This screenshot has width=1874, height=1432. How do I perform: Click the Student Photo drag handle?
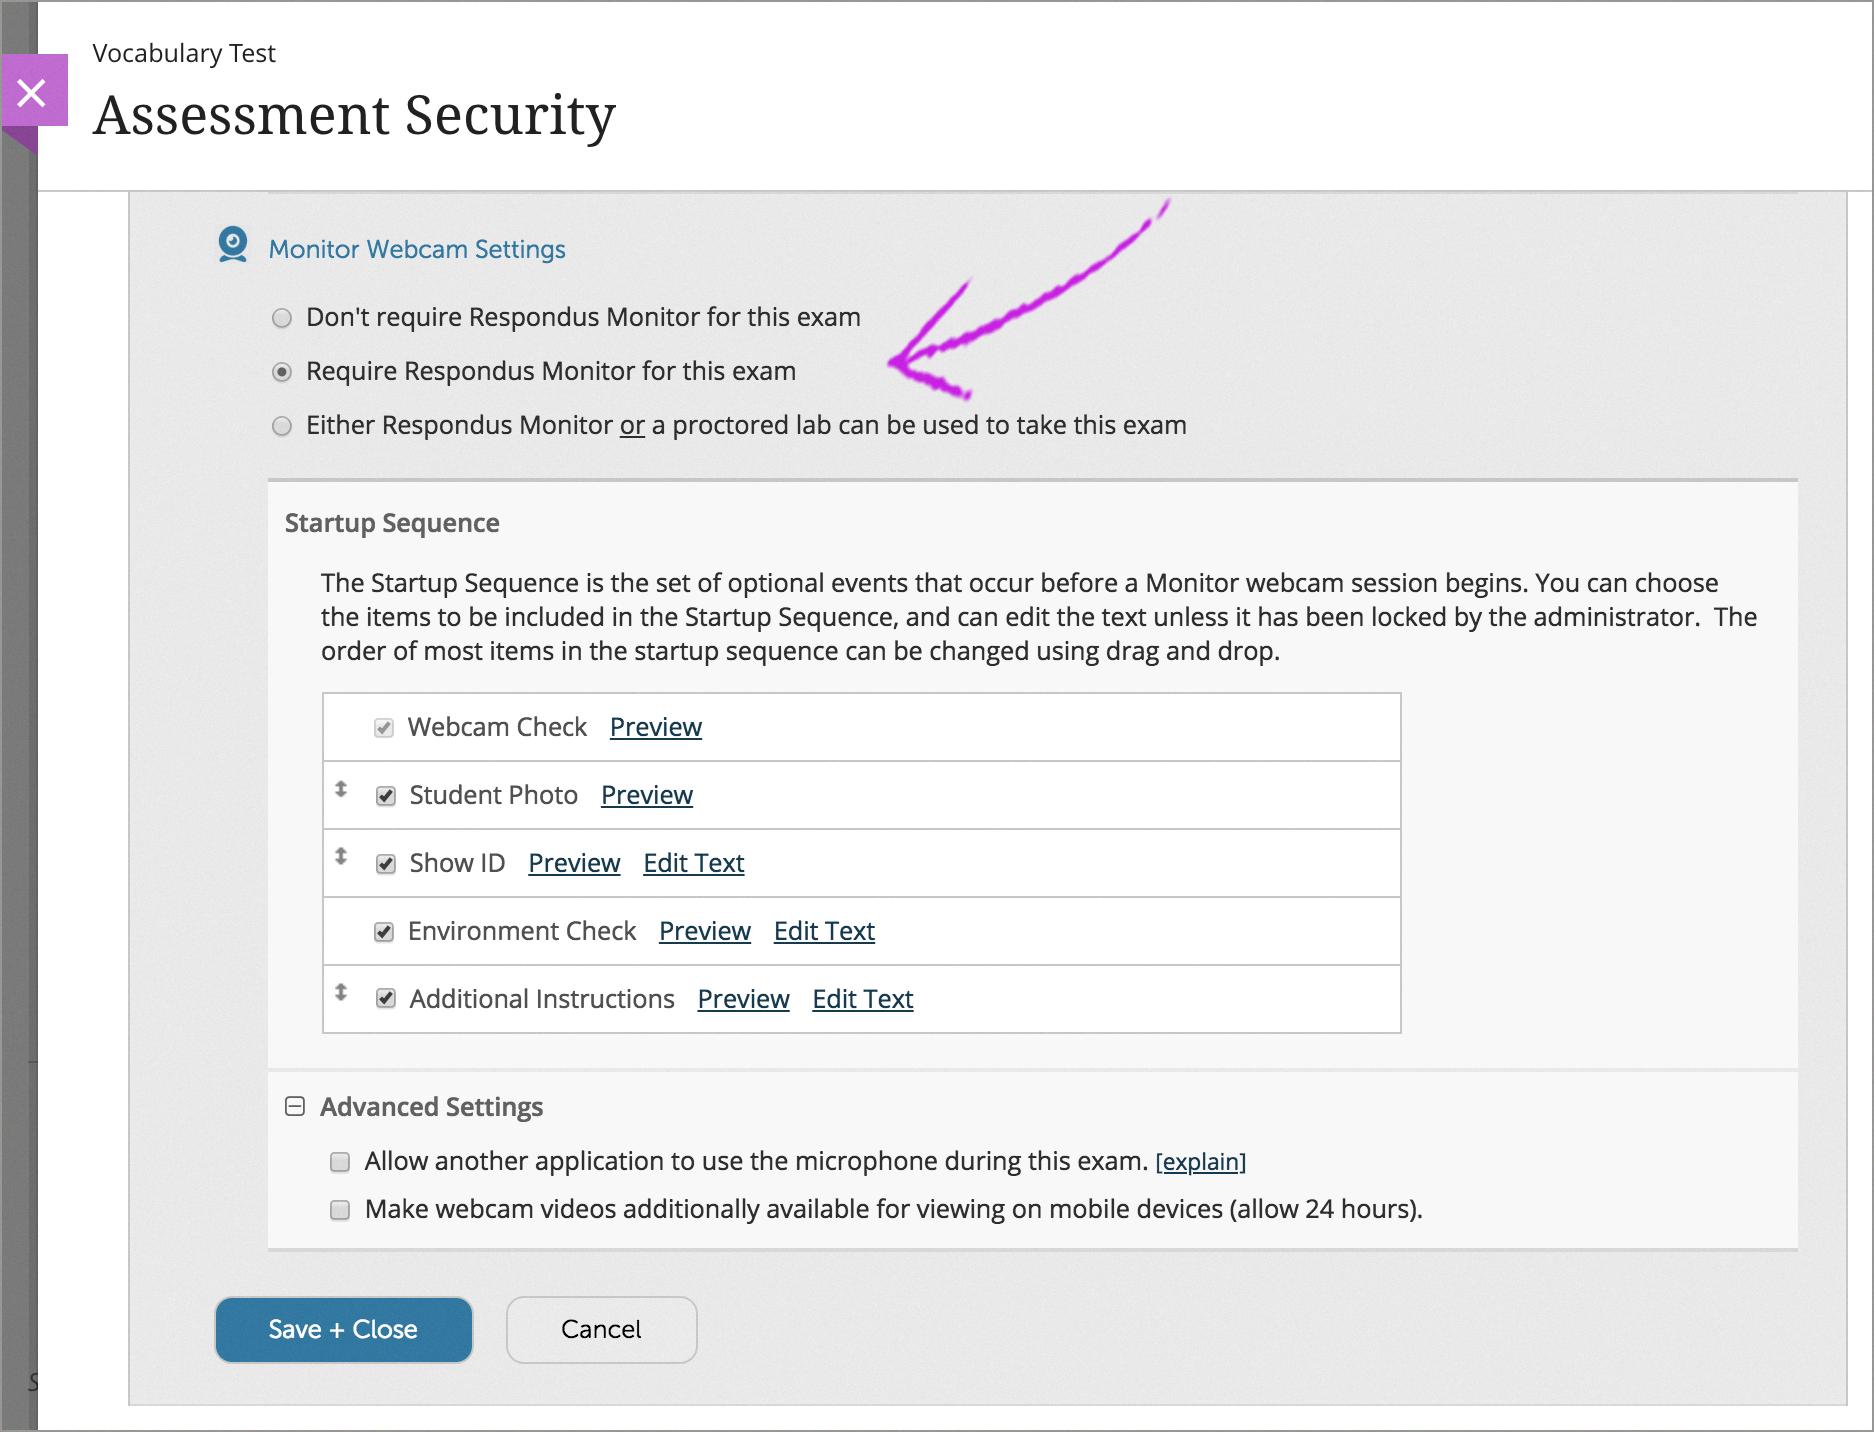[x=341, y=789]
